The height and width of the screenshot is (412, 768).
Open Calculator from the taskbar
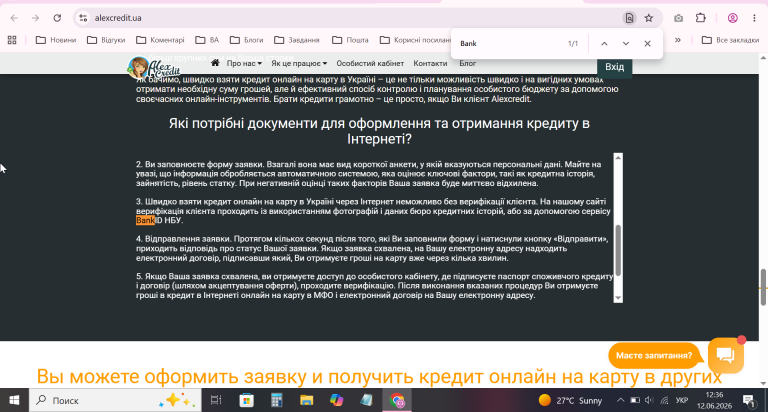277,400
